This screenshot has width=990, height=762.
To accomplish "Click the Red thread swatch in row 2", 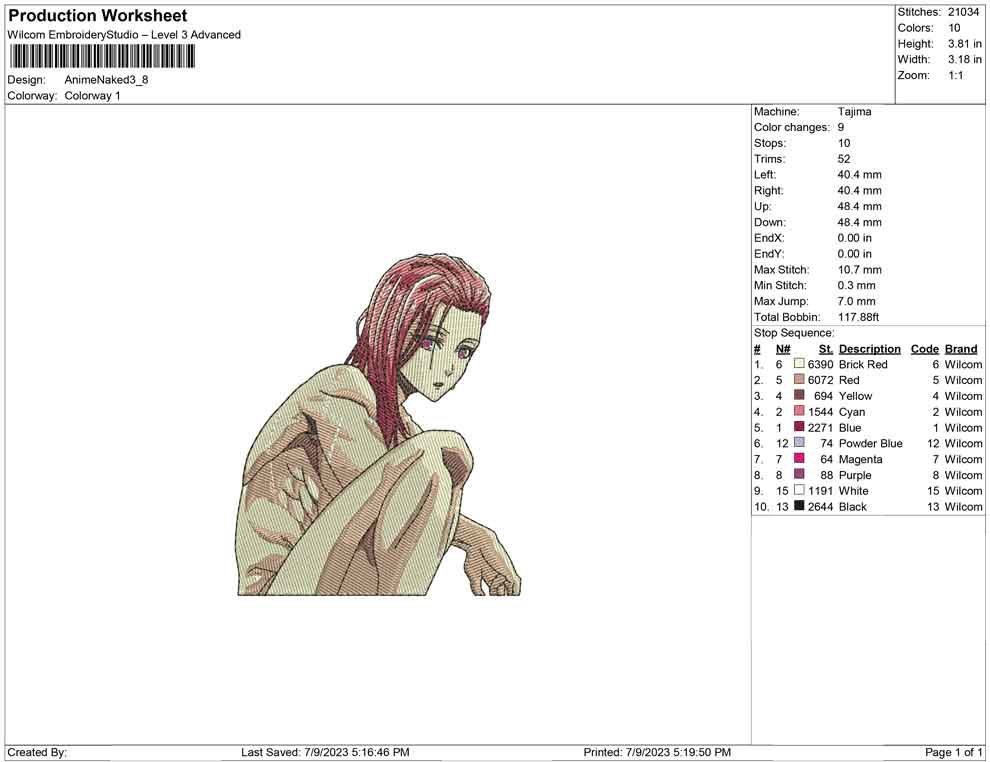I will (799, 379).
